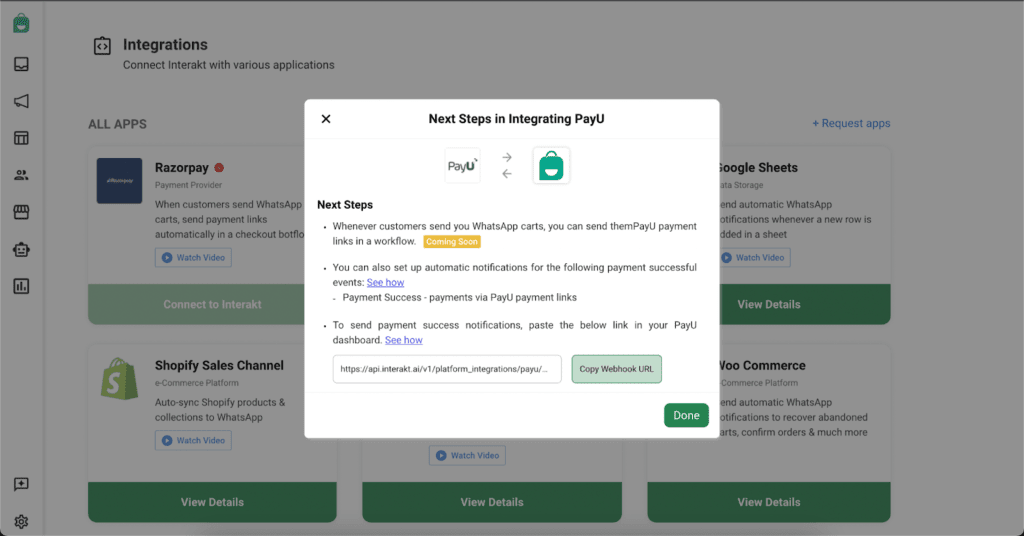Open the Automation bot icon in sidebar
The image size is (1024, 536).
pyautogui.click(x=21, y=249)
